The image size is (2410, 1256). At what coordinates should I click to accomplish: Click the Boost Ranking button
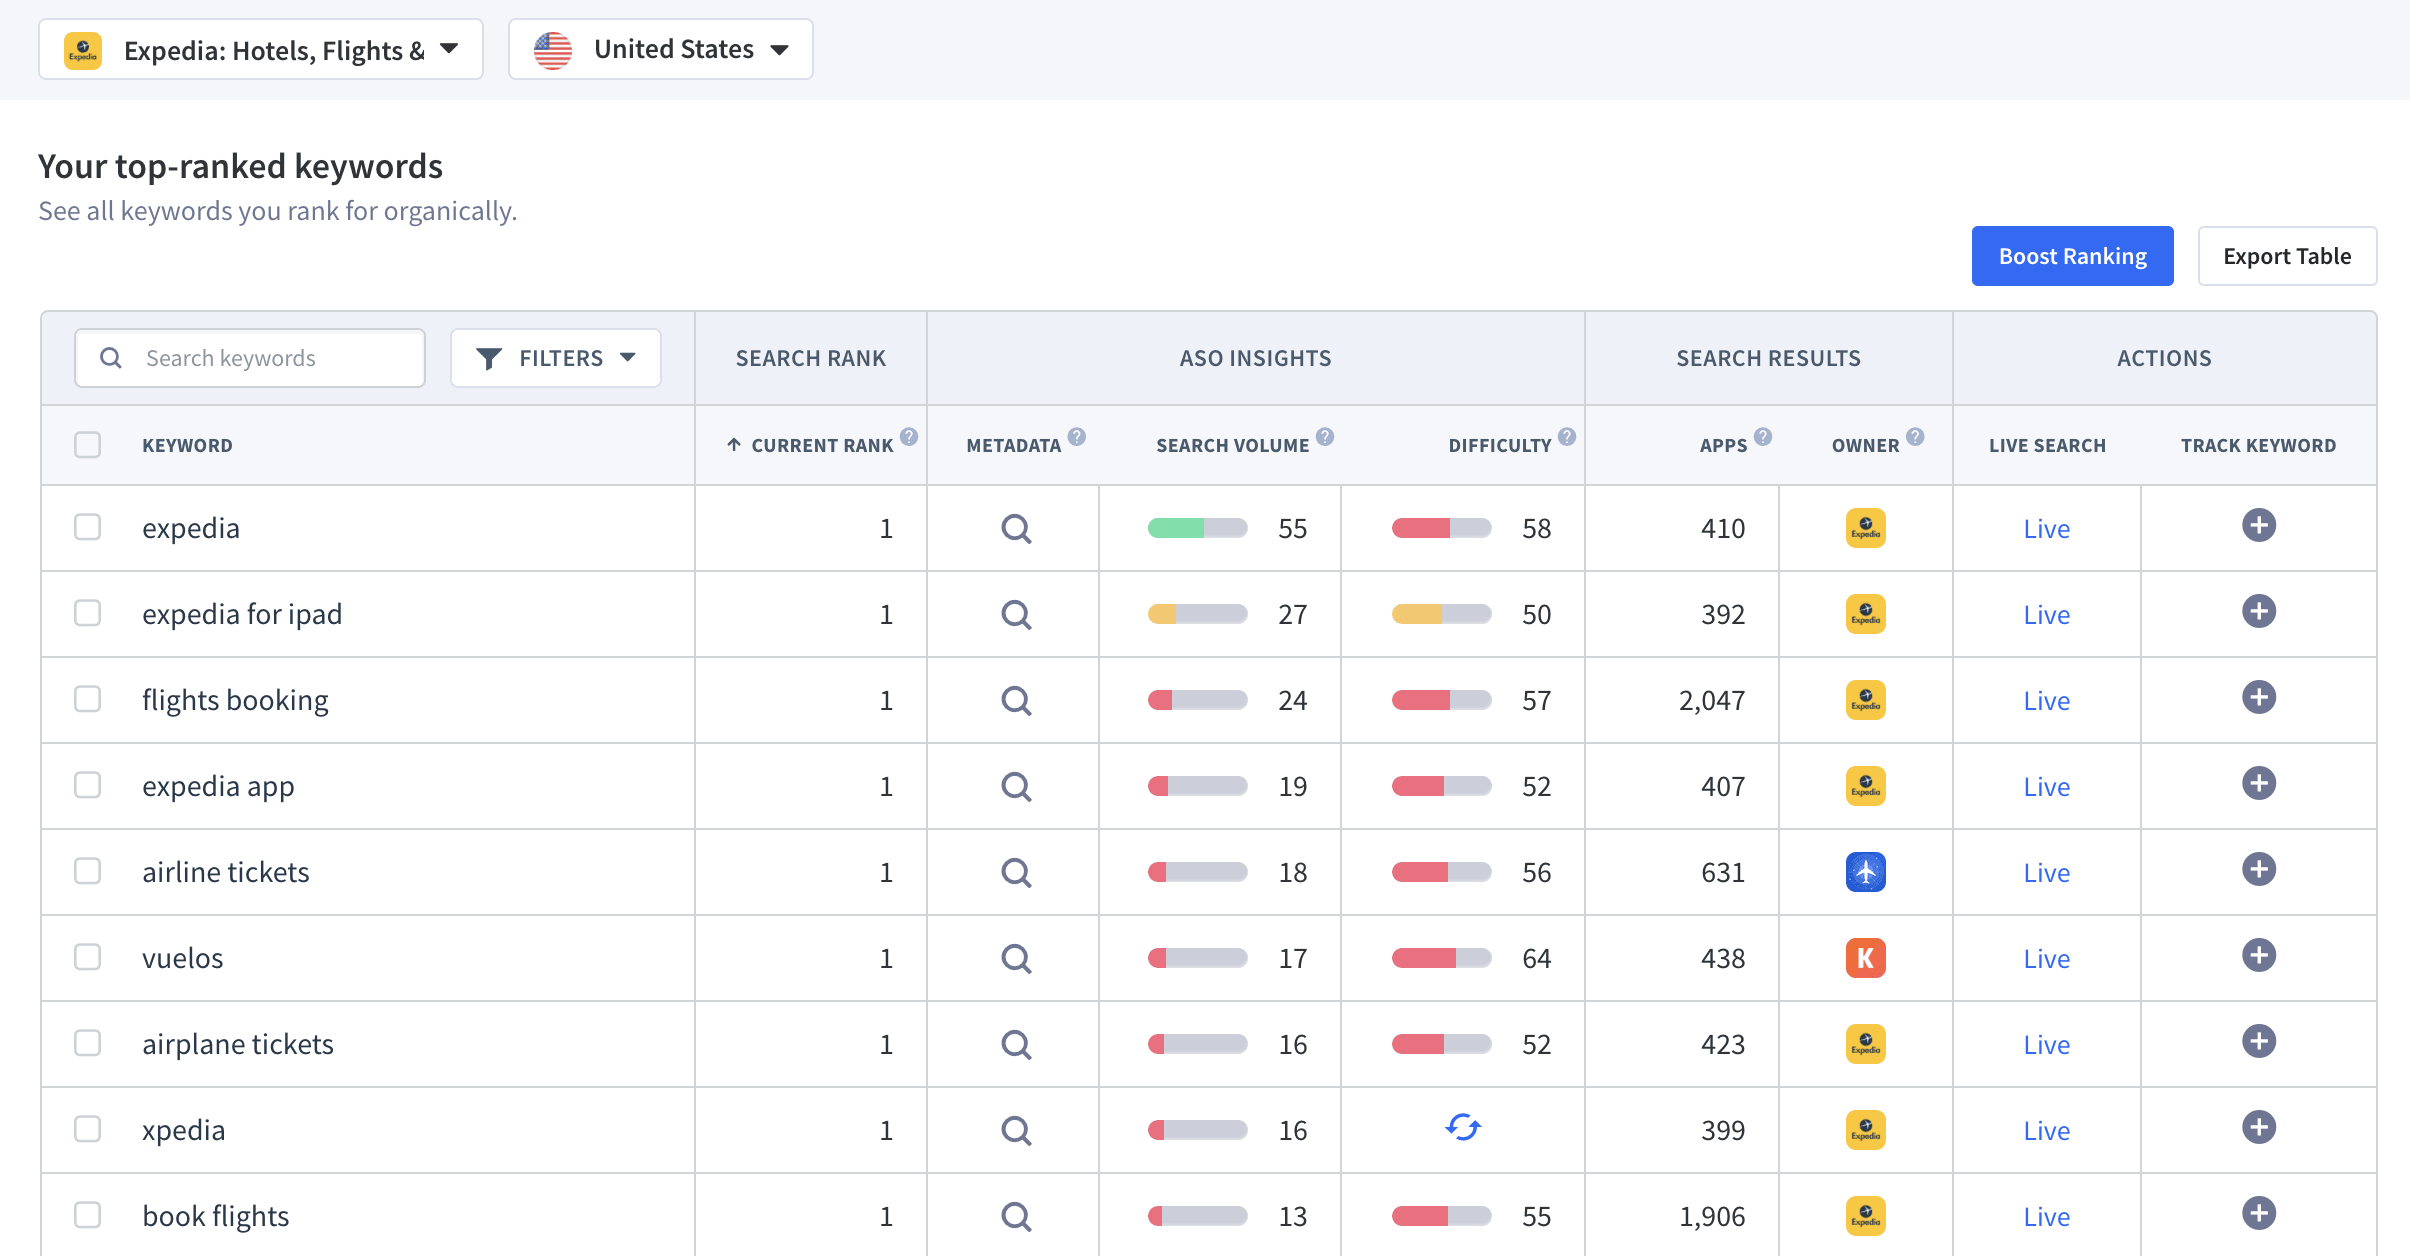[x=2073, y=256]
